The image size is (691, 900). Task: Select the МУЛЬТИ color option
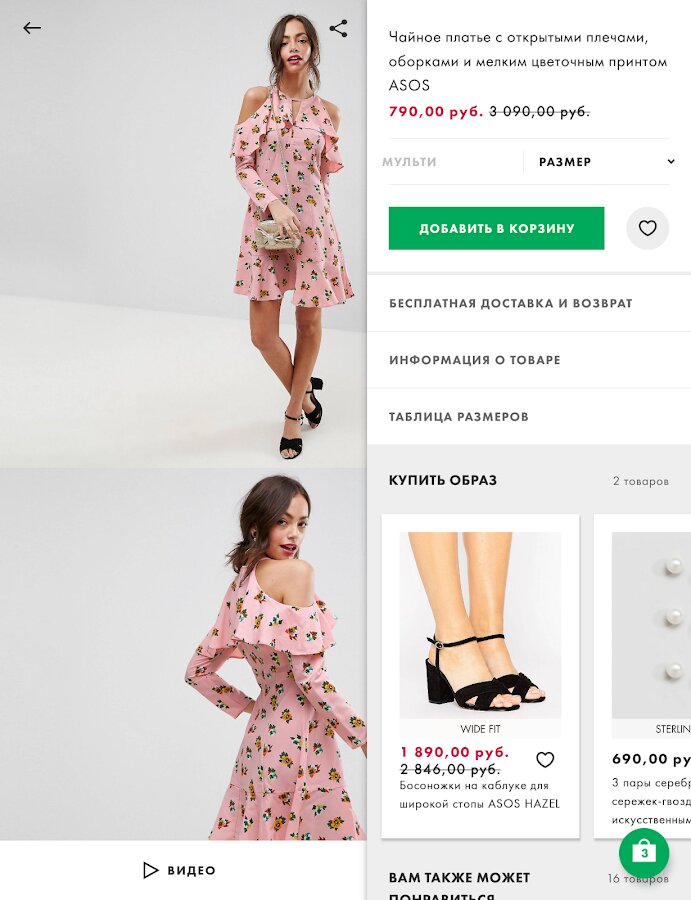409,162
